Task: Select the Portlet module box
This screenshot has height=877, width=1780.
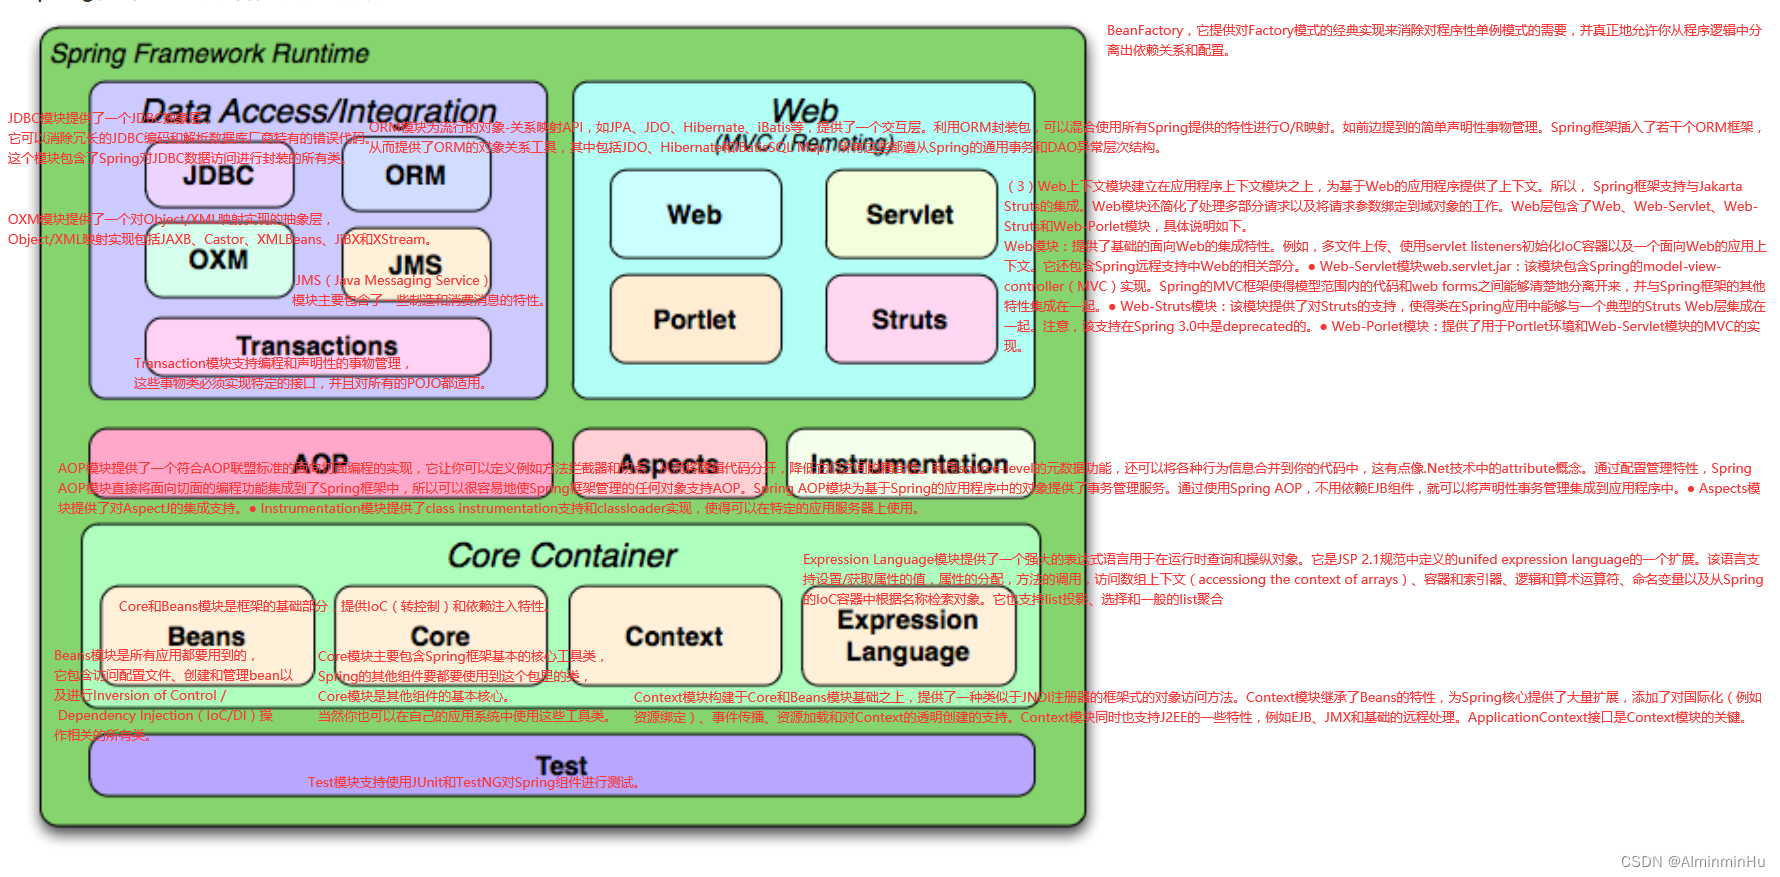Action: tap(695, 319)
